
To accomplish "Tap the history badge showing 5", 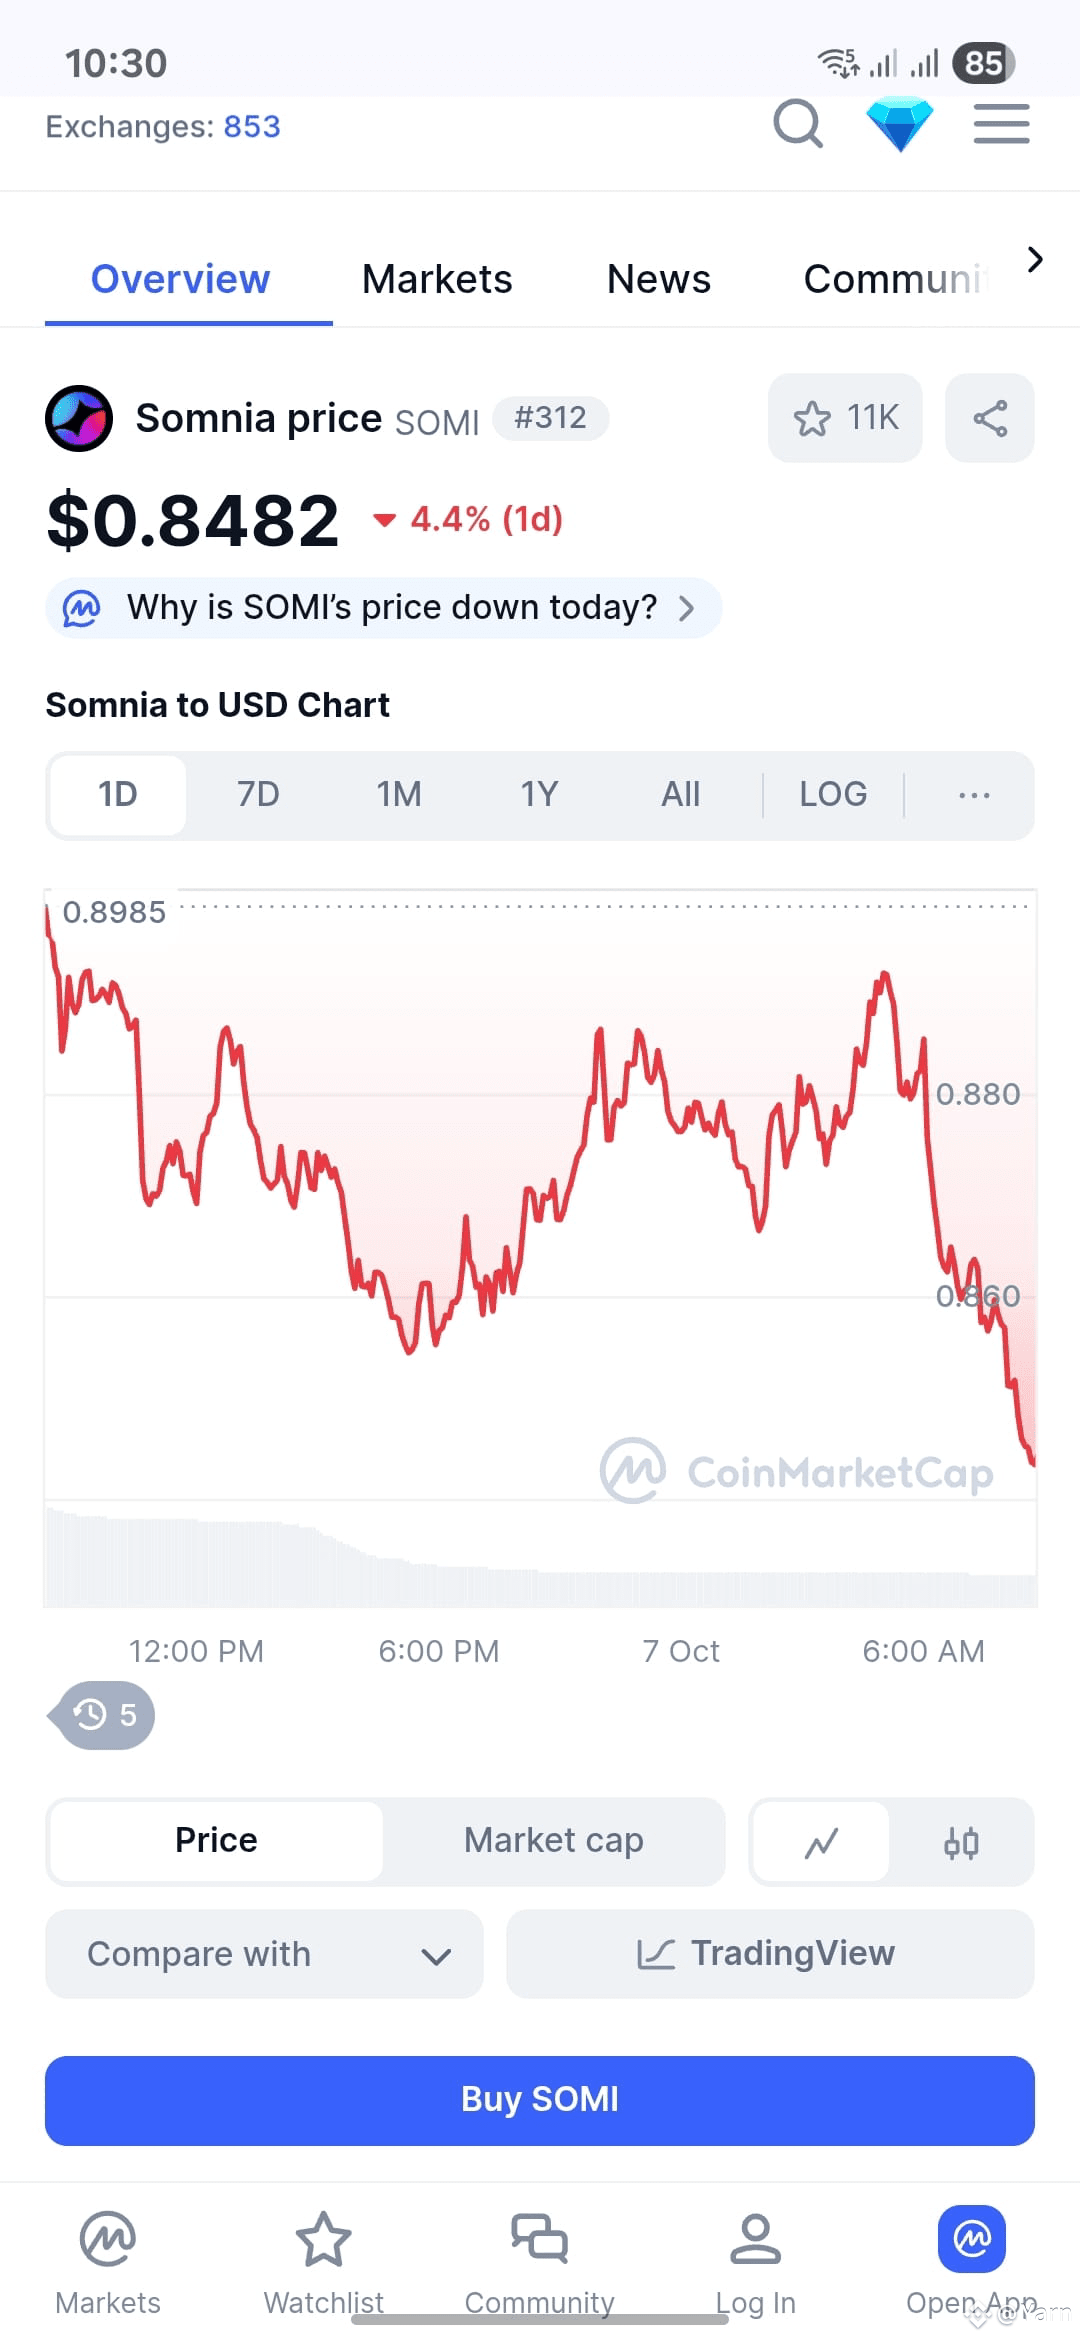I will pyautogui.click(x=103, y=1715).
